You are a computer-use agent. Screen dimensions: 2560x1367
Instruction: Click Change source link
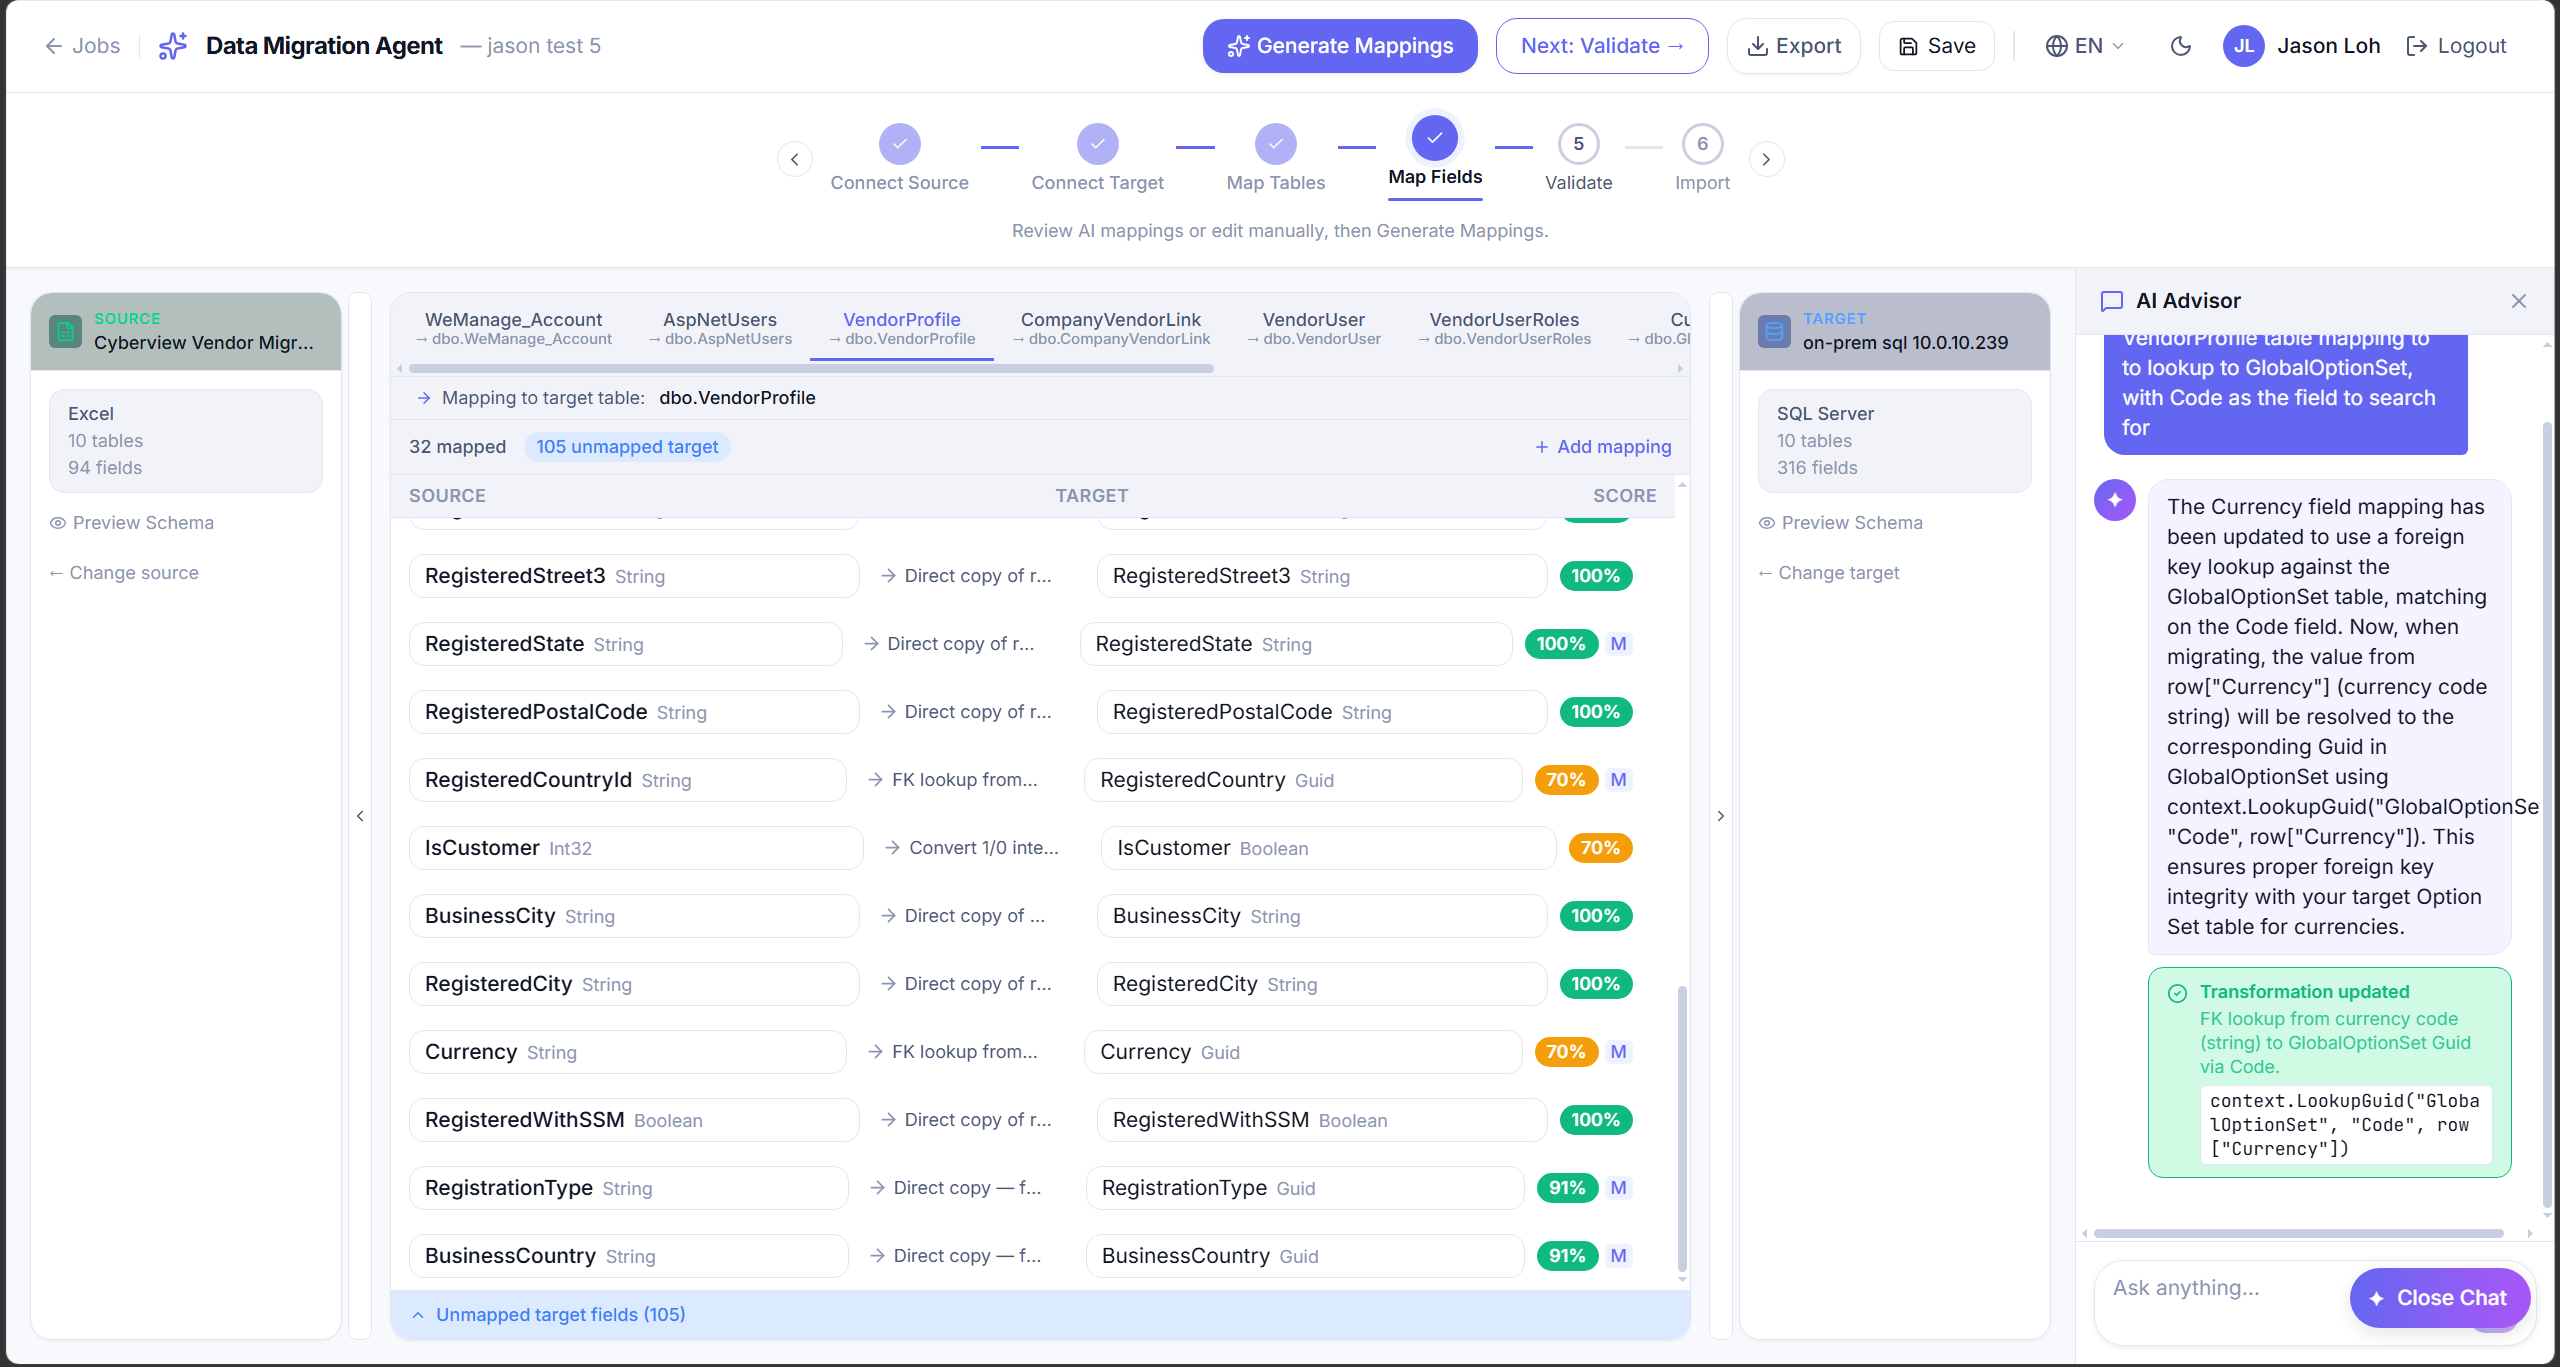(124, 573)
